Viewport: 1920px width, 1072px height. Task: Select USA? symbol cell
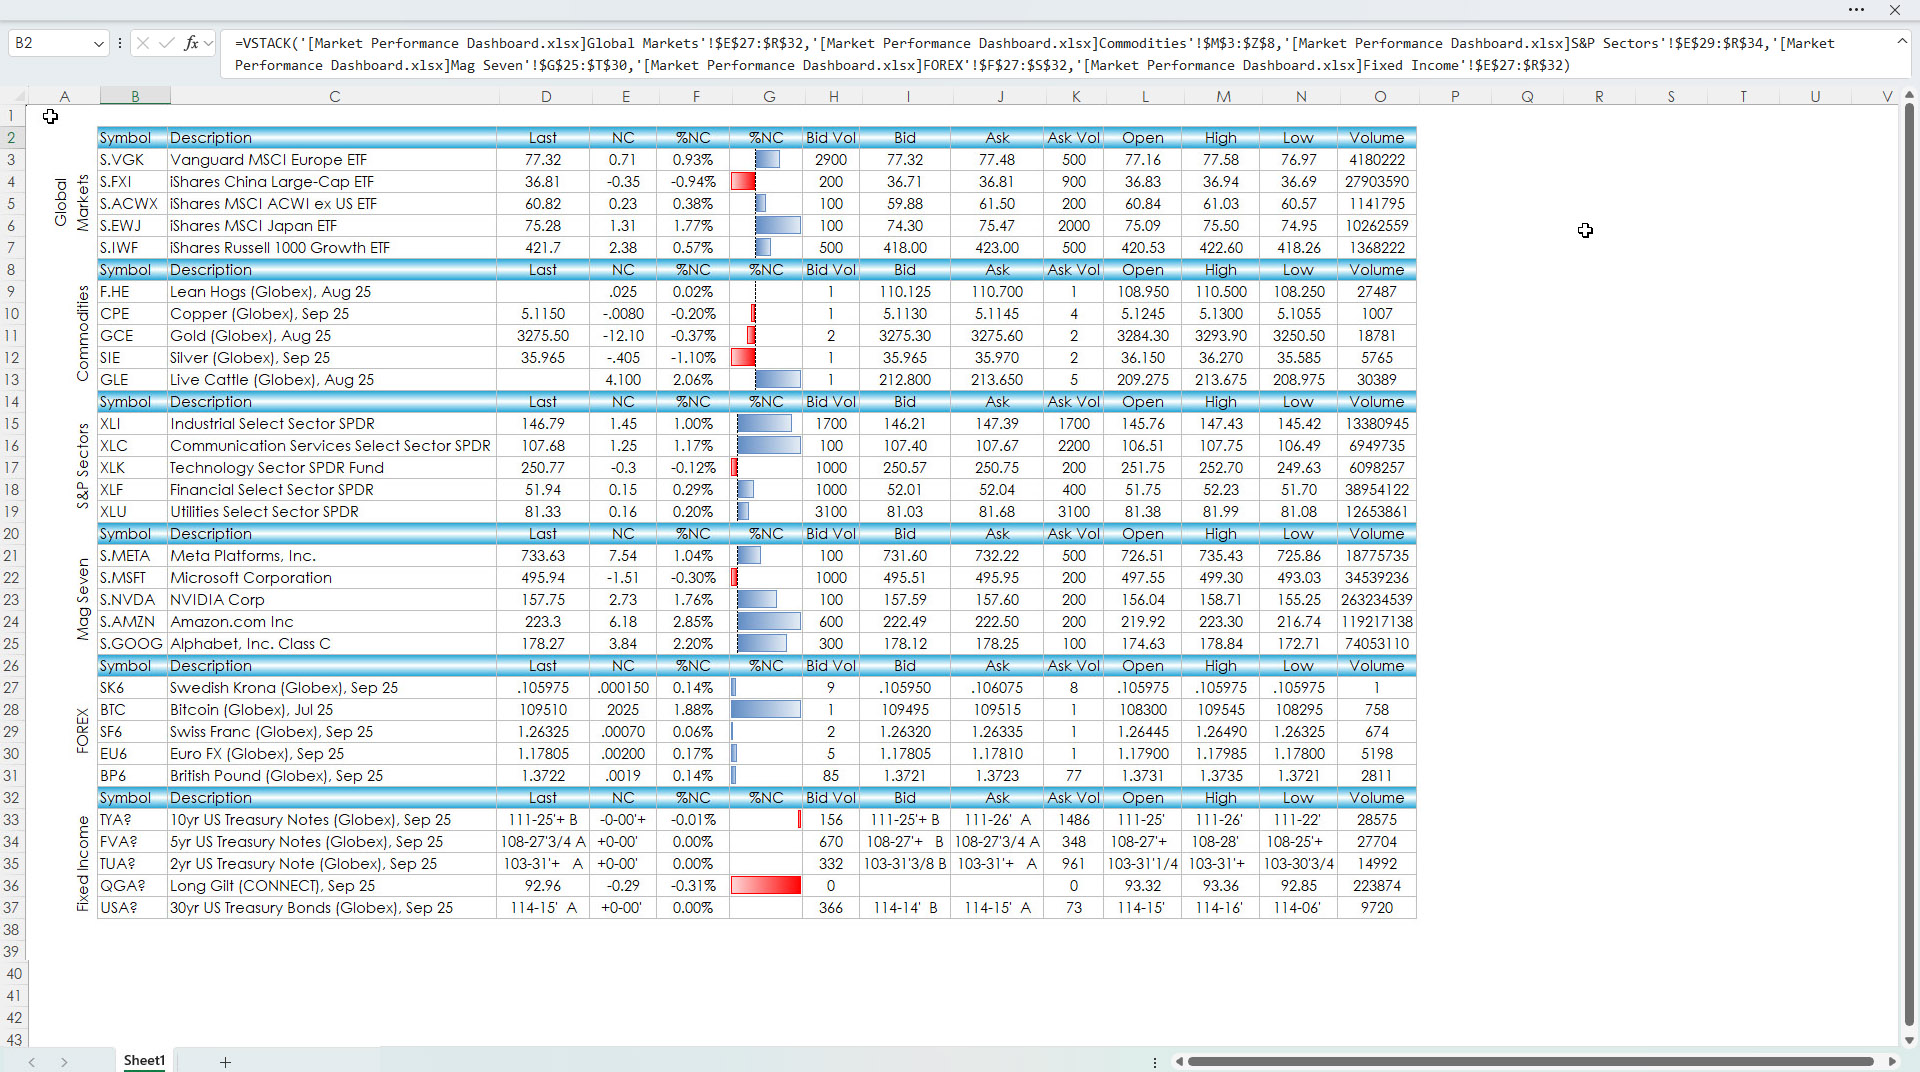click(132, 908)
